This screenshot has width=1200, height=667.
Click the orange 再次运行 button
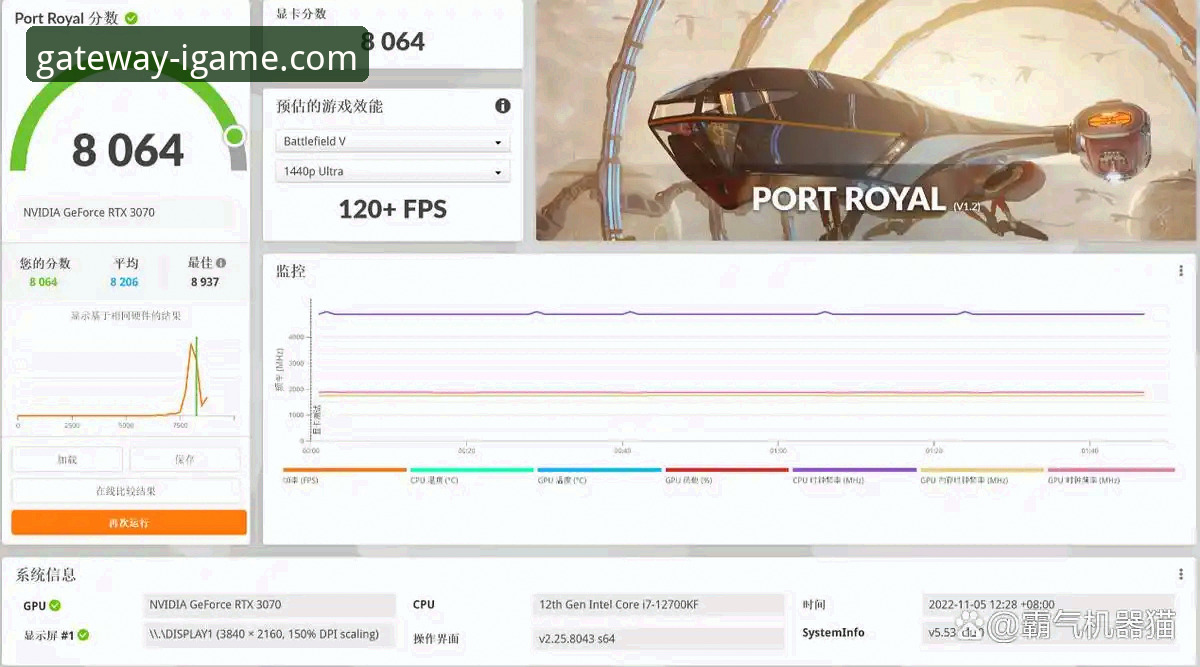click(x=129, y=523)
